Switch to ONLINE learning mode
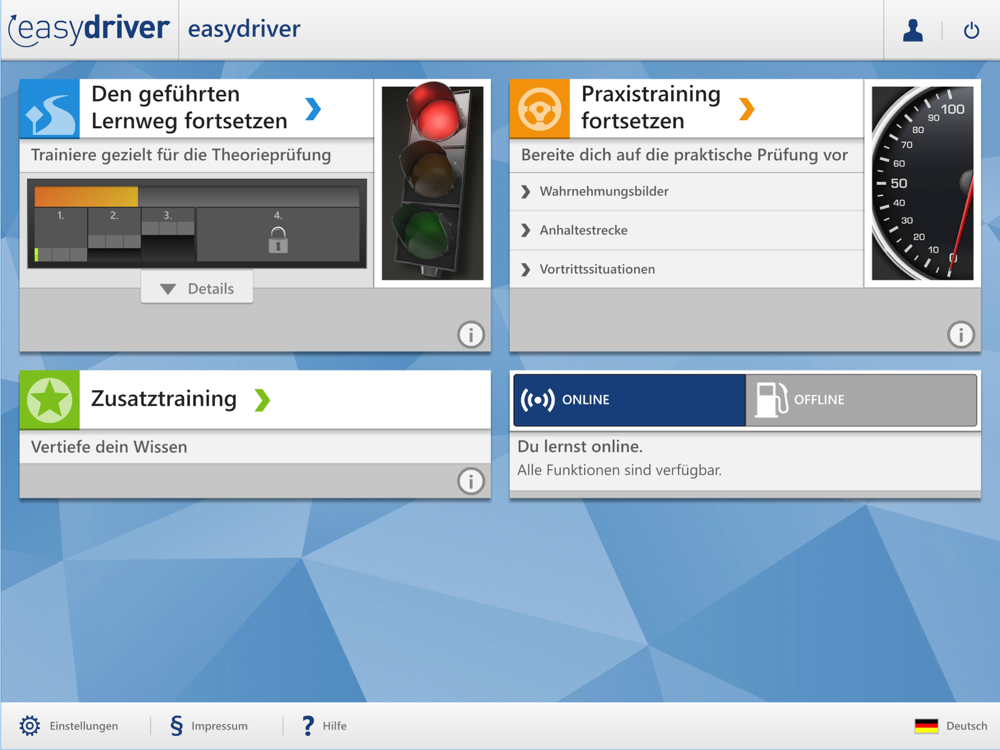 coord(629,400)
